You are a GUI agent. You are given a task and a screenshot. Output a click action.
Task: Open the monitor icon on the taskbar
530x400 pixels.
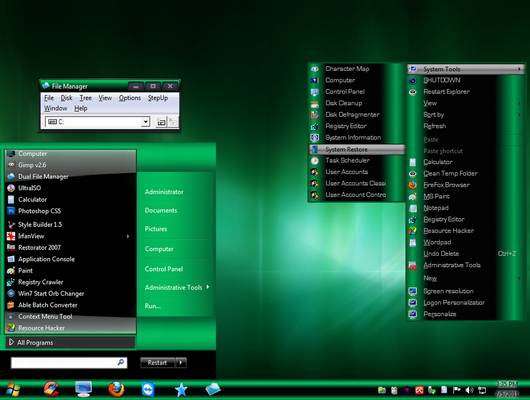(x=83, y=389)
